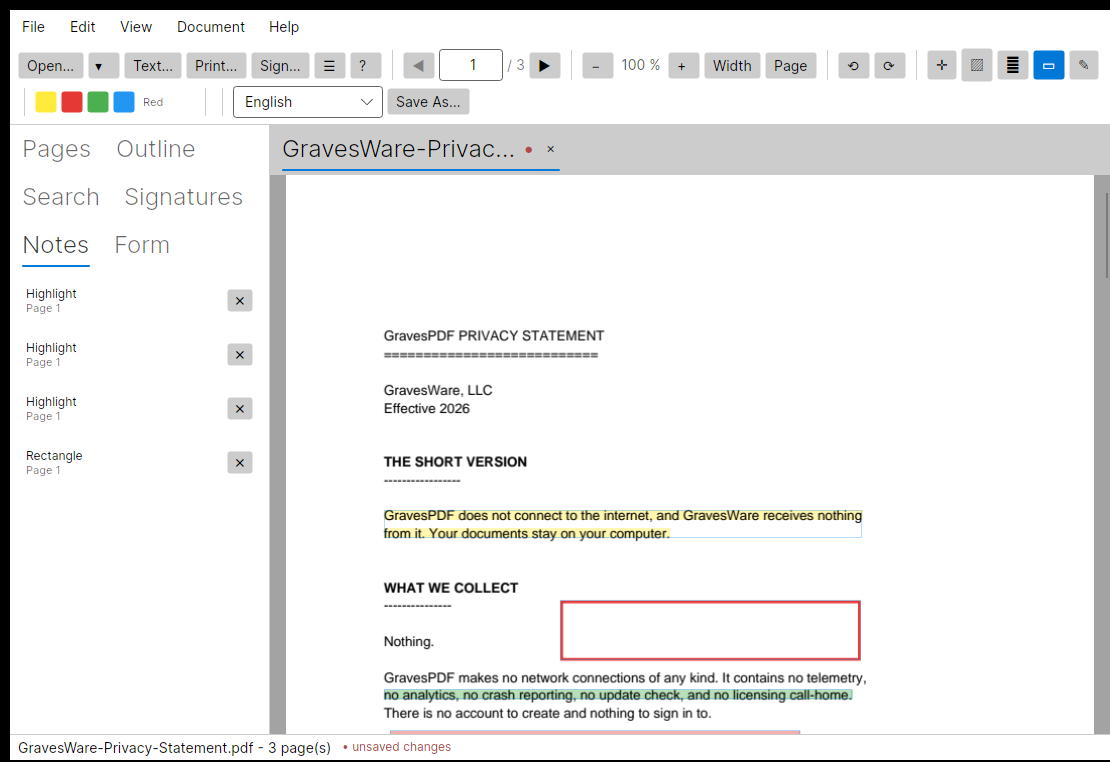Switch to the Pages sidebar tab
This screenshot has width=1110, height=762.
pyautogui.click(x=57, y=149)
